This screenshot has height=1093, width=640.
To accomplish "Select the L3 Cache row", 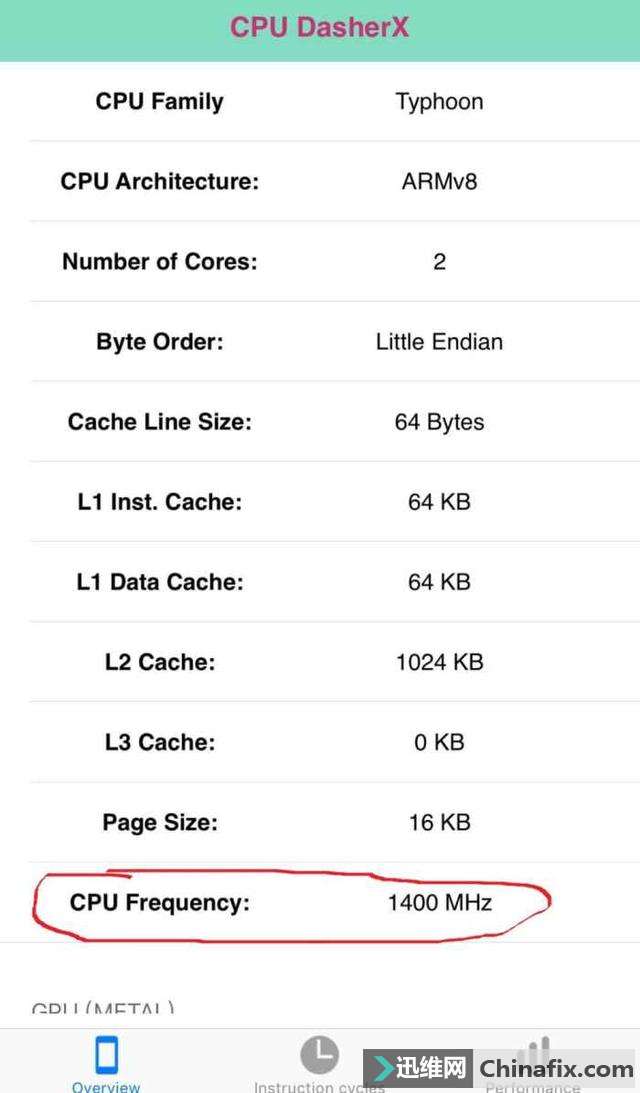I will coord(320,742).
